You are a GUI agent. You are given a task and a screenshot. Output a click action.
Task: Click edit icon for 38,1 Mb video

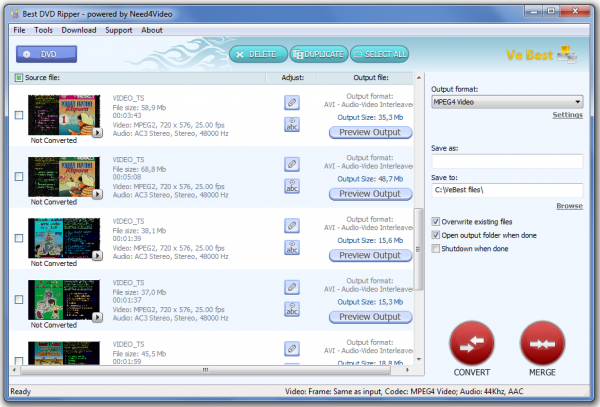[x=292, y=225]
